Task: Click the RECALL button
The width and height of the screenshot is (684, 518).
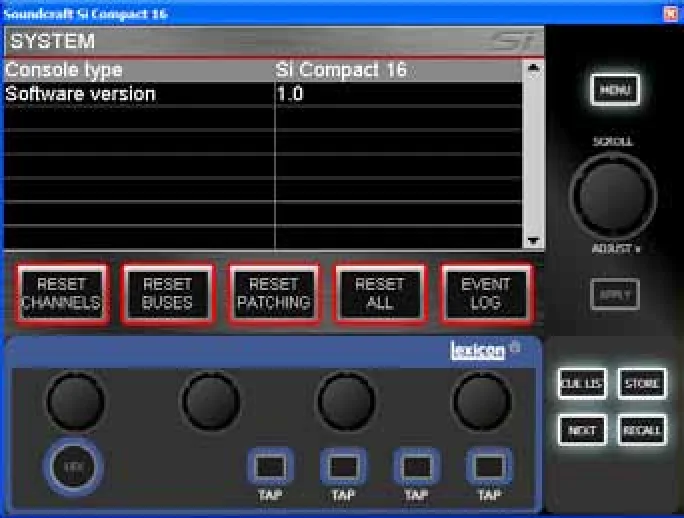Action: 642,430
